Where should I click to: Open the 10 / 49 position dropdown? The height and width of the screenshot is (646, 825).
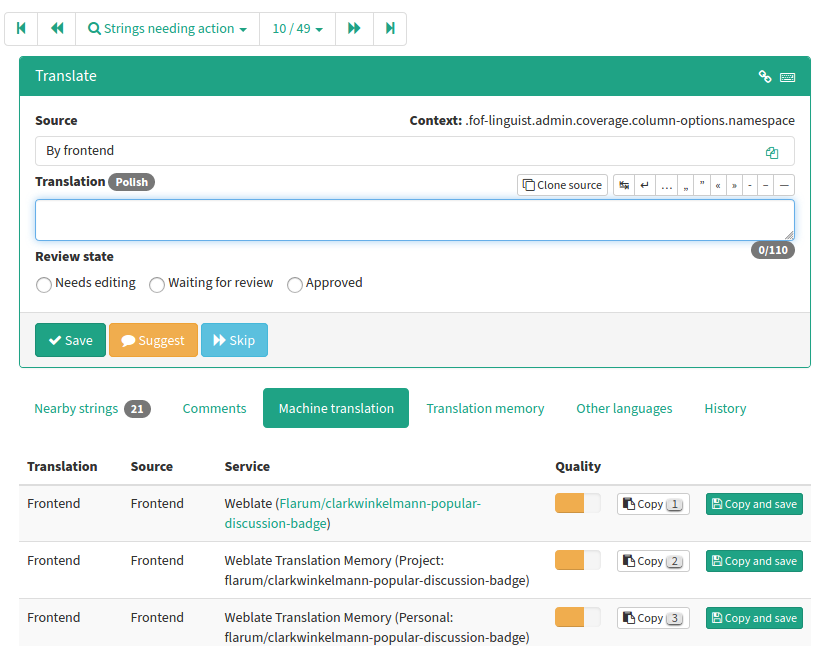click(x=297, y=28)
